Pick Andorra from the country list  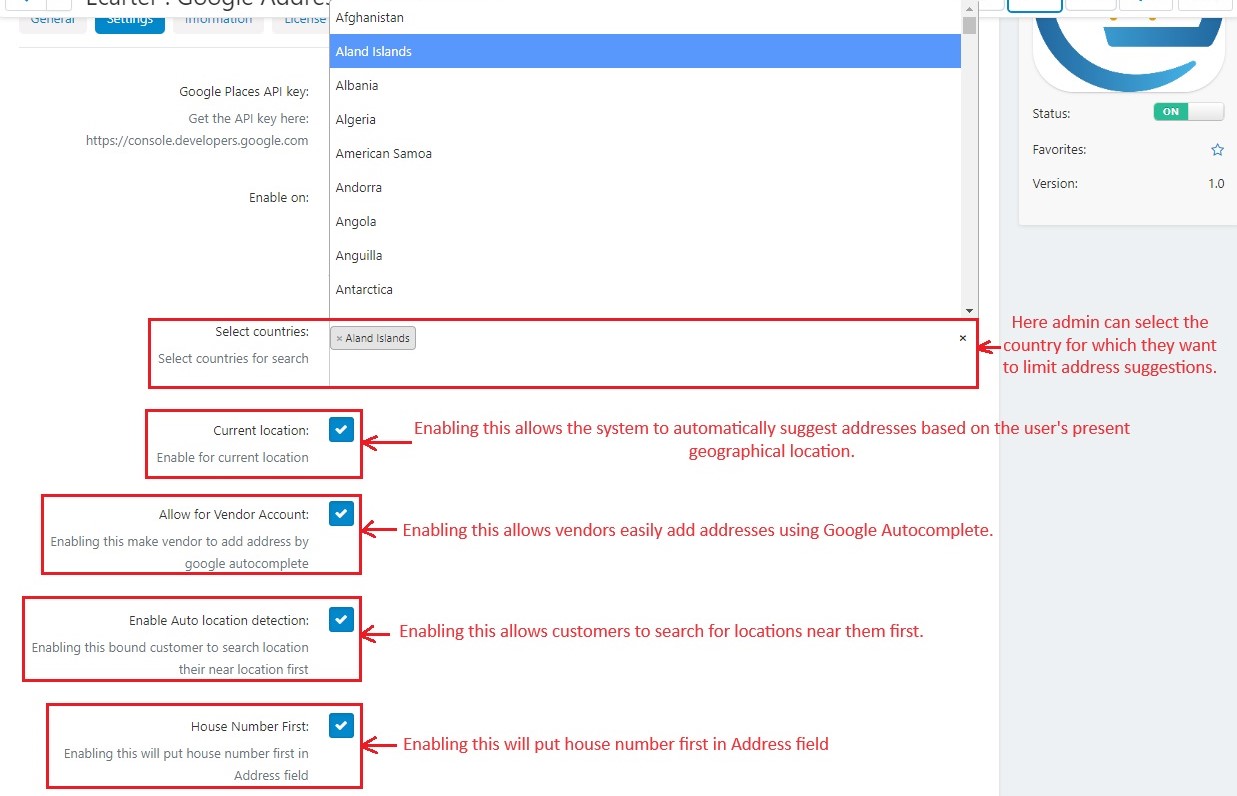pyautogui.click(x=645, y=187)
